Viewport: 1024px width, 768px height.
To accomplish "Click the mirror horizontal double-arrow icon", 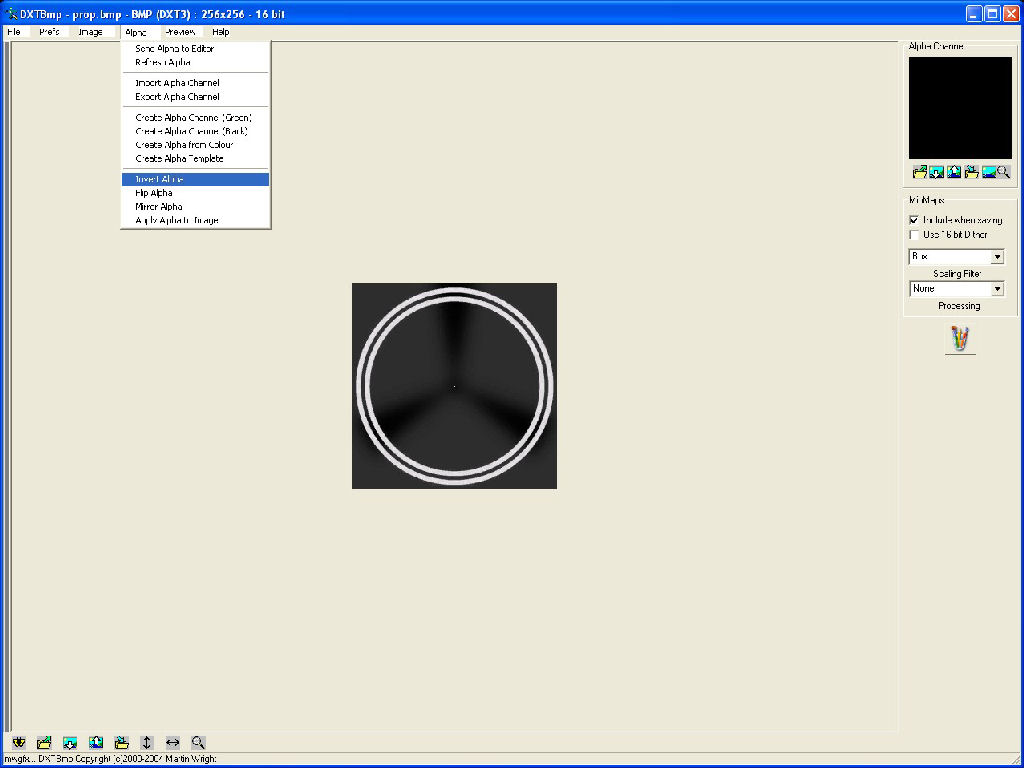I will (x=172, y=742).
